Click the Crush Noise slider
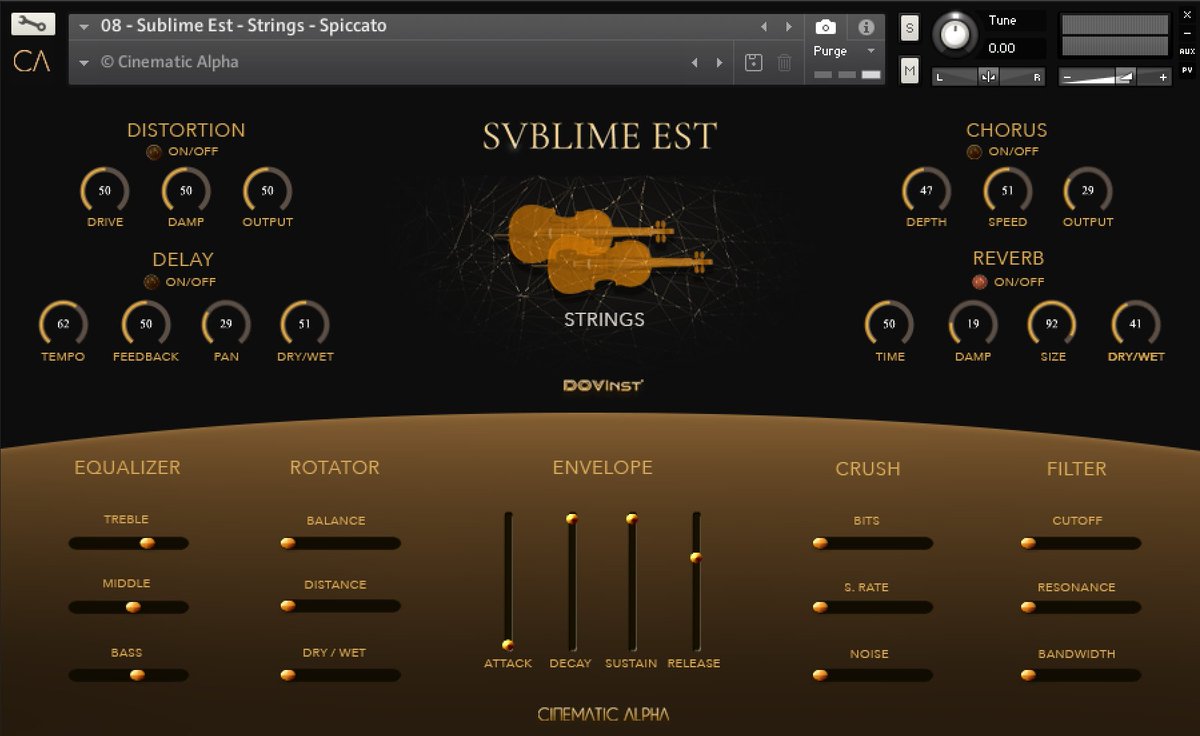This screenshot has width=1200, height=736. (873, 675)
